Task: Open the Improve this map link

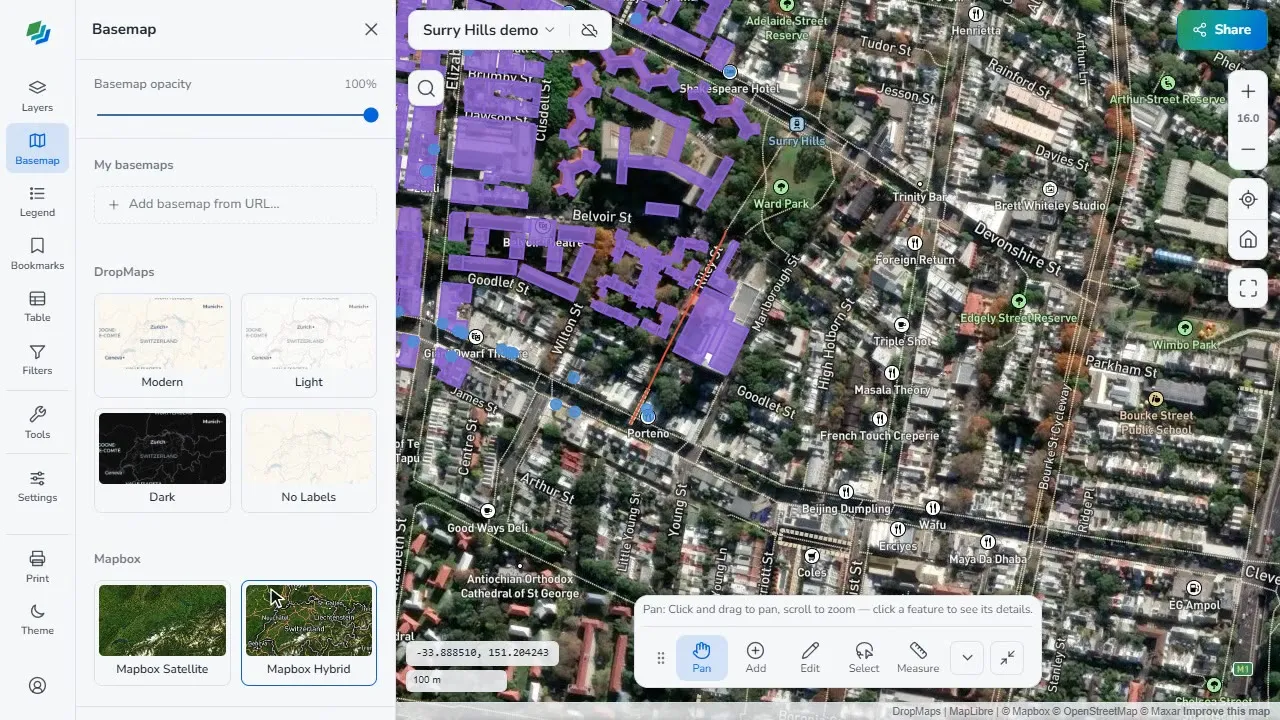Action: pyautogui.click(x=1227, y=712)
